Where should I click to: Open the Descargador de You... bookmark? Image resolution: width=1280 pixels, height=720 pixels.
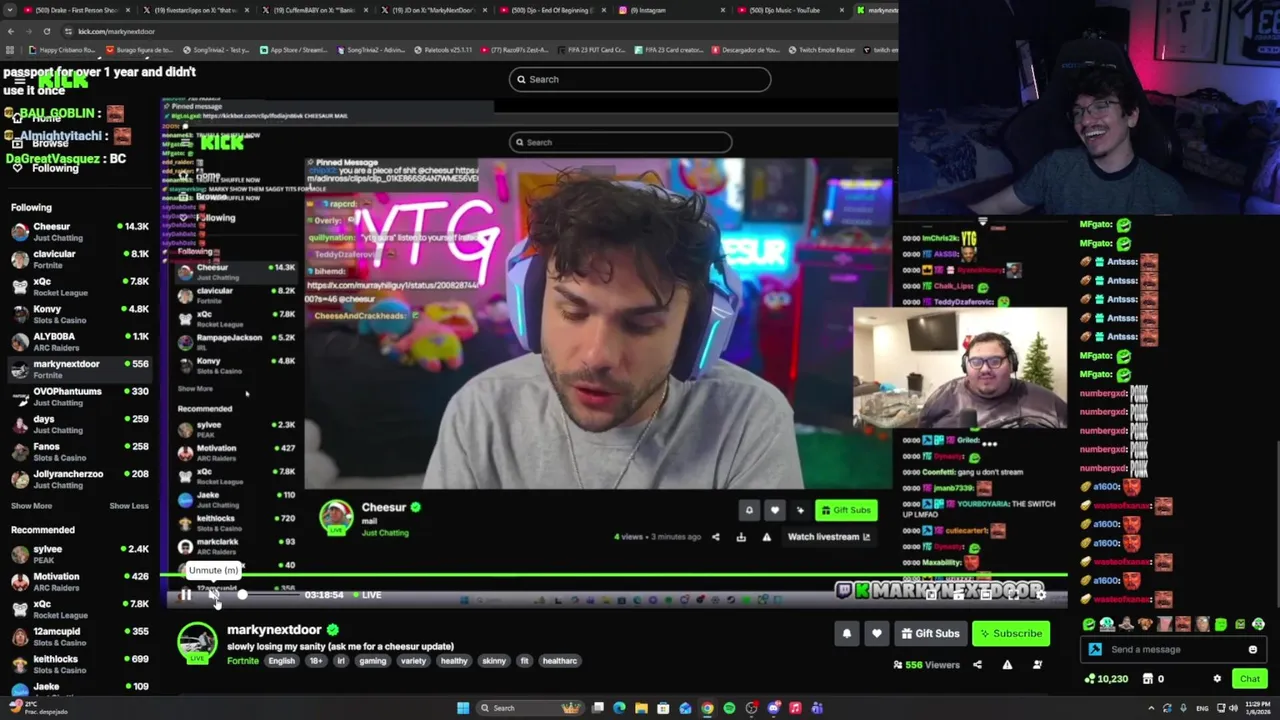coord(745,50)
